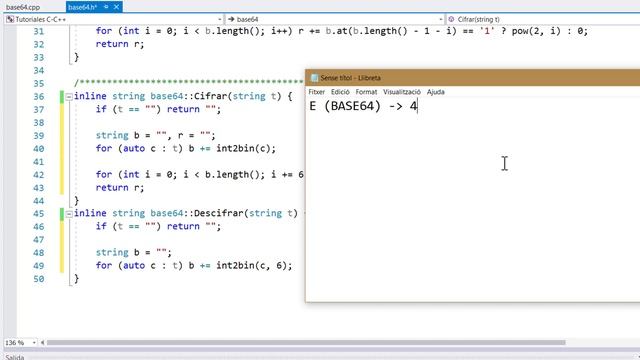Open the Ajuda menu in Notepad

click(436, 92)
